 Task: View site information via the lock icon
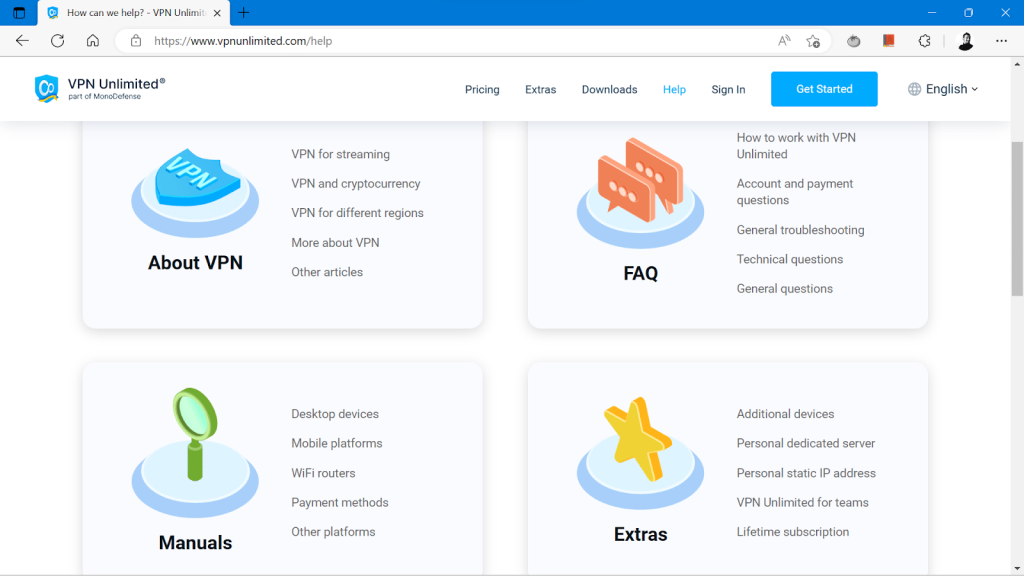136,40
